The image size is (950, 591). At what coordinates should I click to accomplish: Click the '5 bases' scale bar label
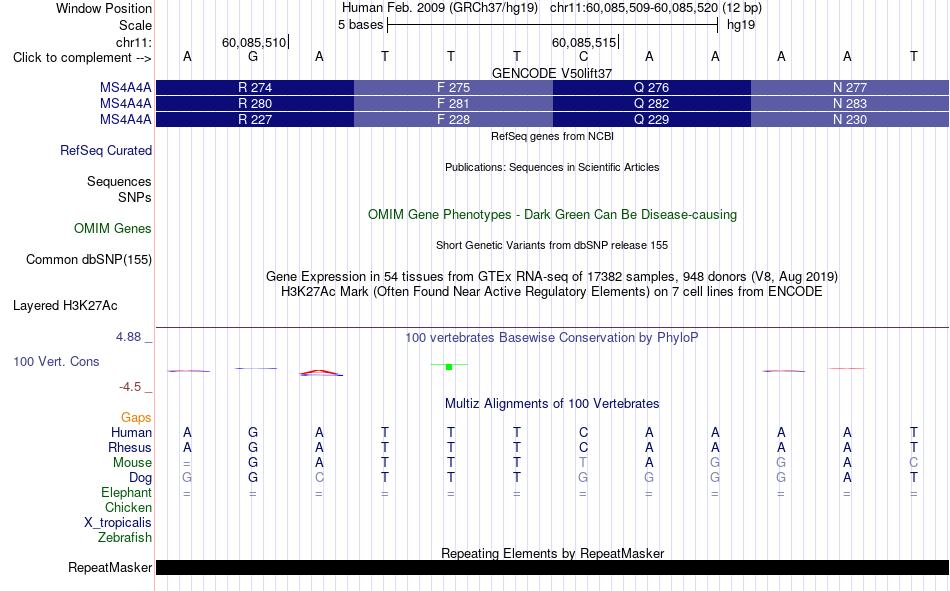coord(360,25)
